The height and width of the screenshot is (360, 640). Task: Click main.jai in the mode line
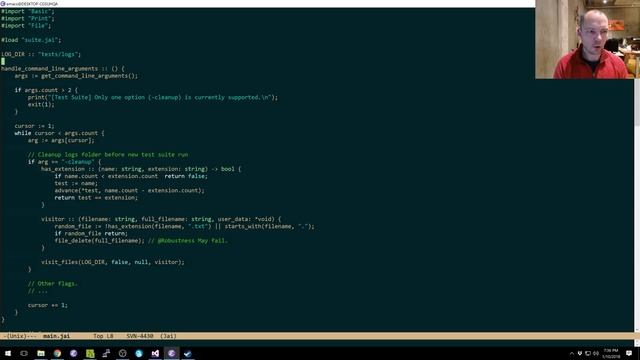point(56,336)
